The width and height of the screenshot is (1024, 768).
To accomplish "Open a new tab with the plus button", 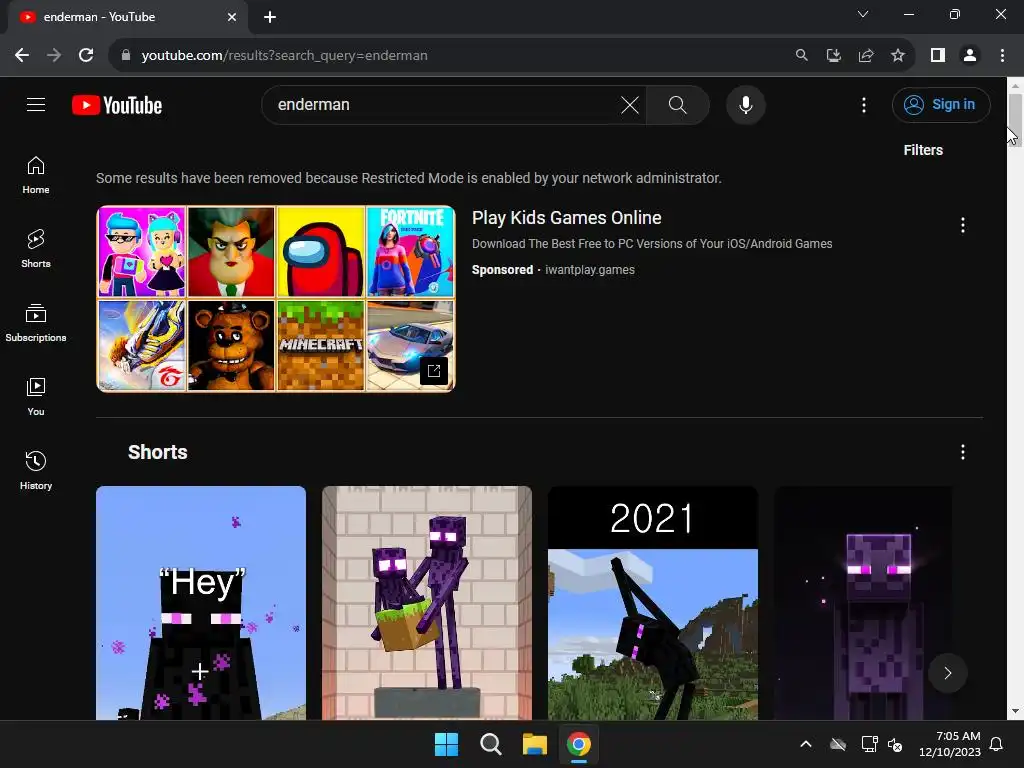I will (270, 17).
